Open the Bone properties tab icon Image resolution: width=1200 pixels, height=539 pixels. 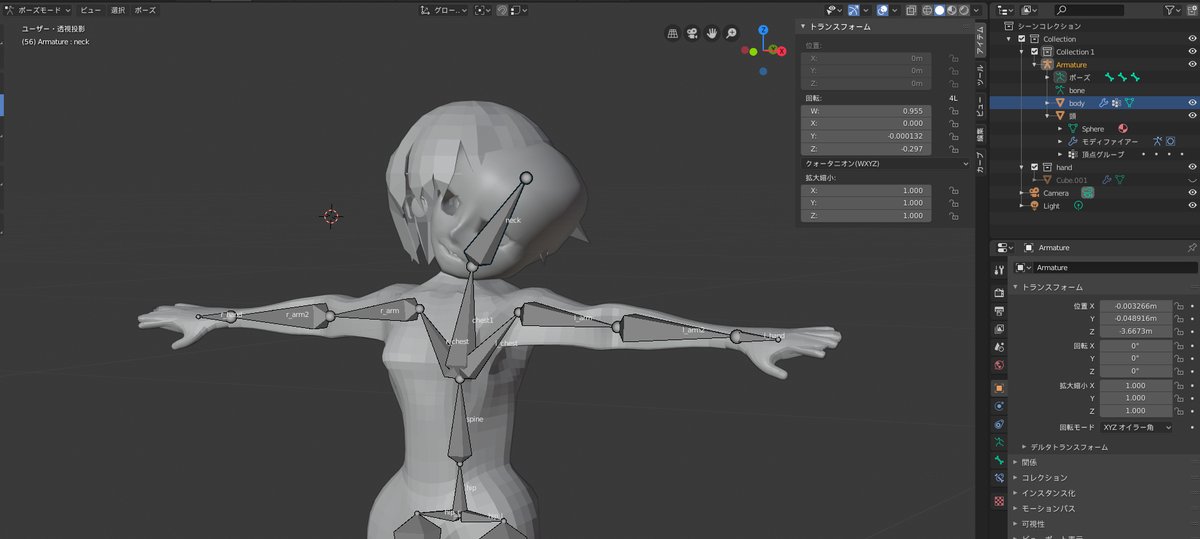tap(999, 460)
